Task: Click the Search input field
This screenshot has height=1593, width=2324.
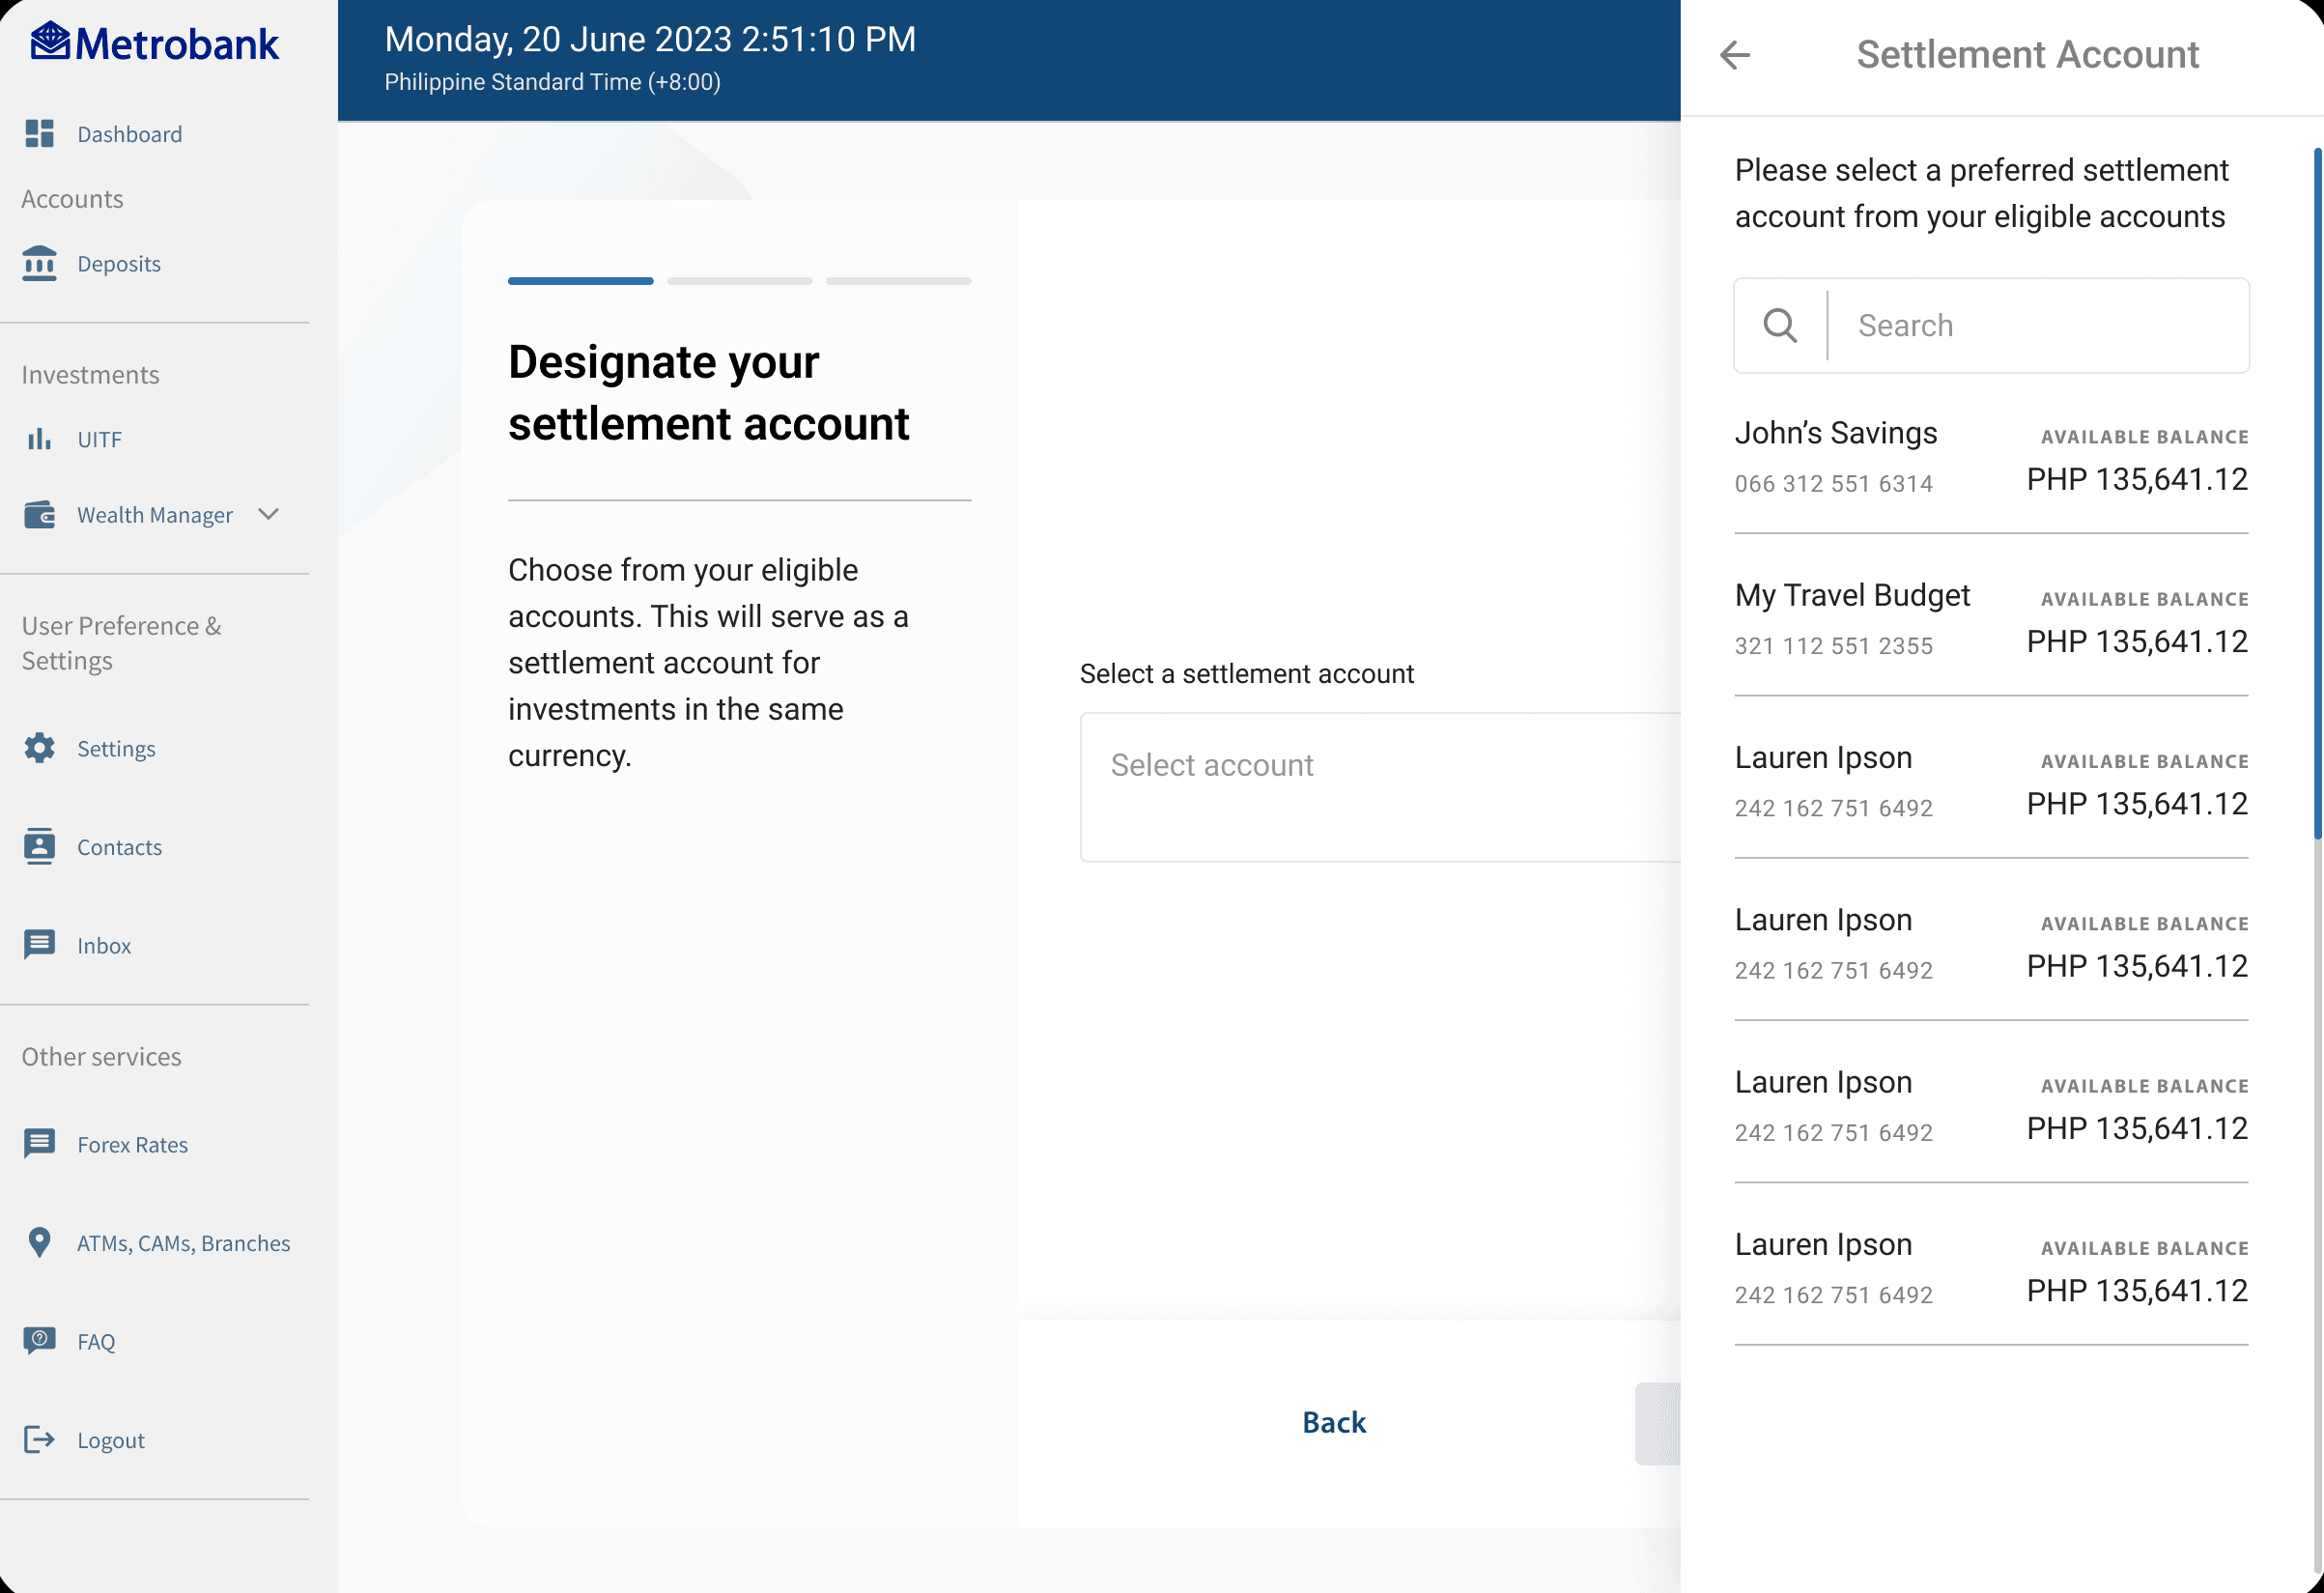Action: 1991,325
